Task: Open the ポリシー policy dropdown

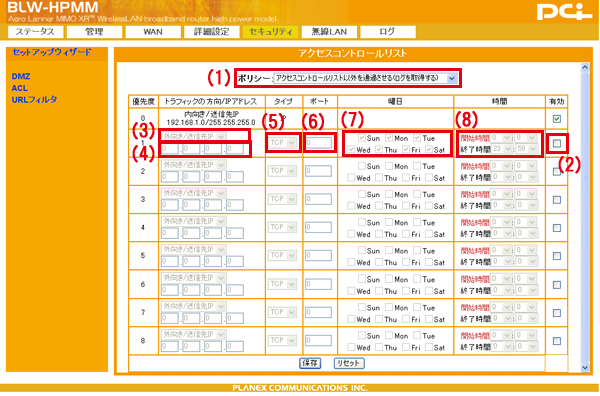Action: pos(365,78)
